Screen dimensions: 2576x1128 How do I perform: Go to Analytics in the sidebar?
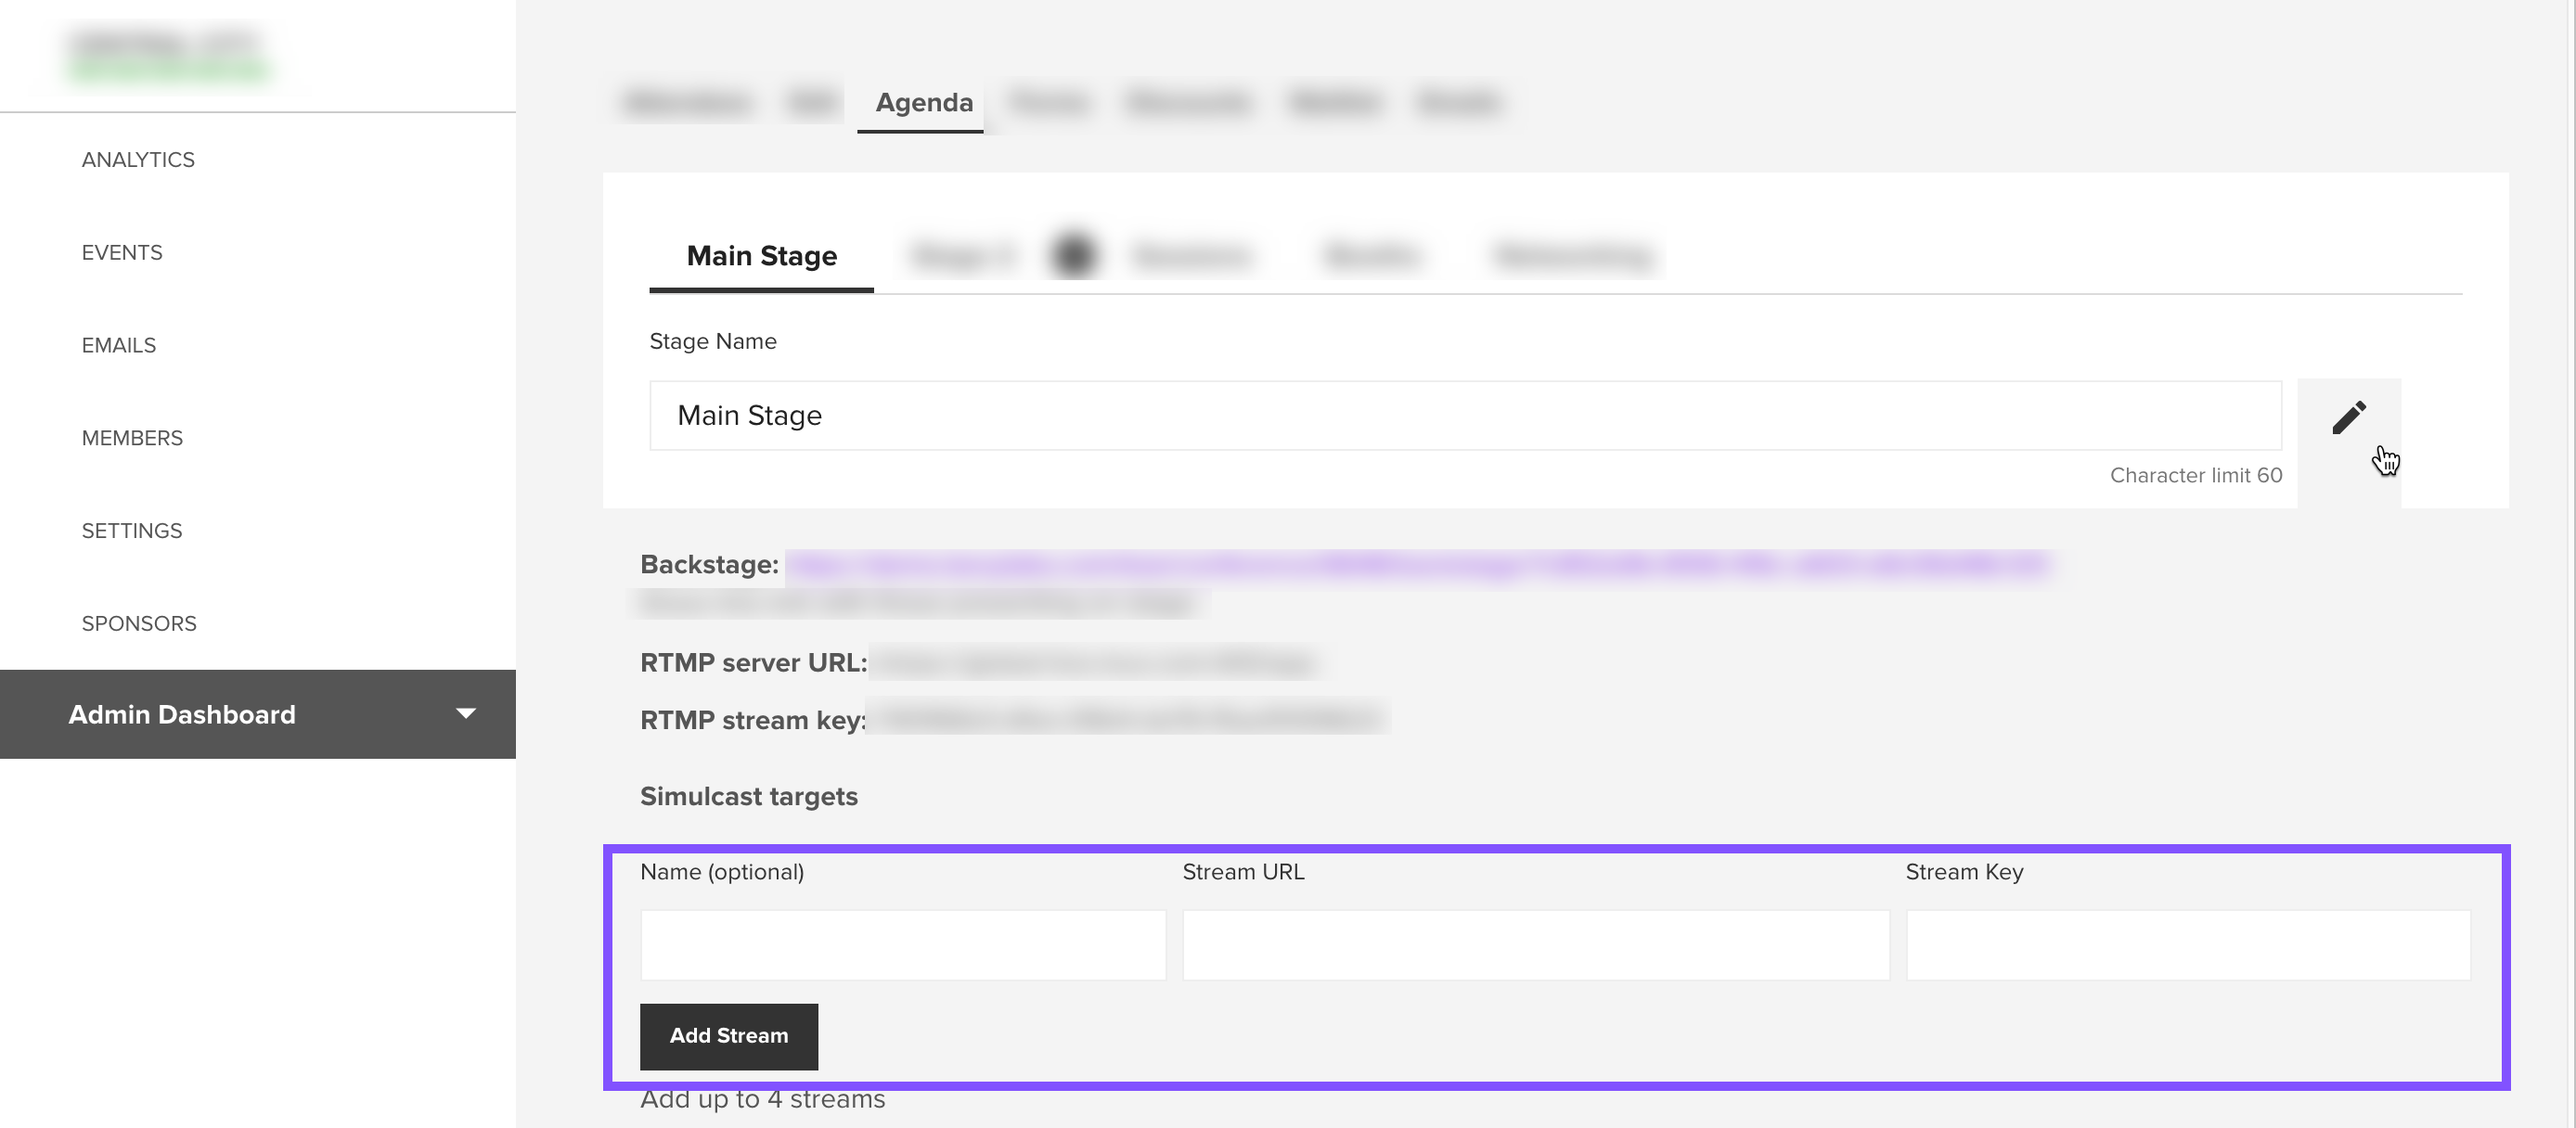click(138, 160)
